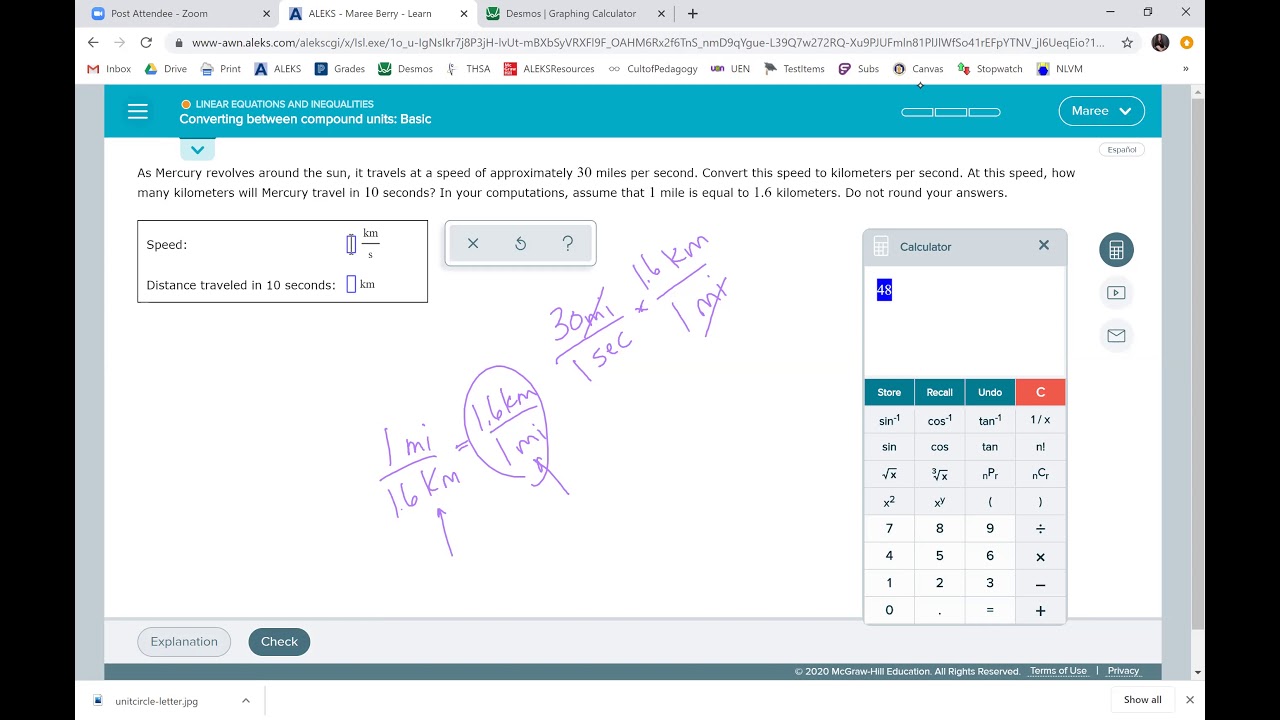Open the ALEKS bookmark
This screenshot has height=720, width=1280.
pyautogui.click(x=278, y=69)
